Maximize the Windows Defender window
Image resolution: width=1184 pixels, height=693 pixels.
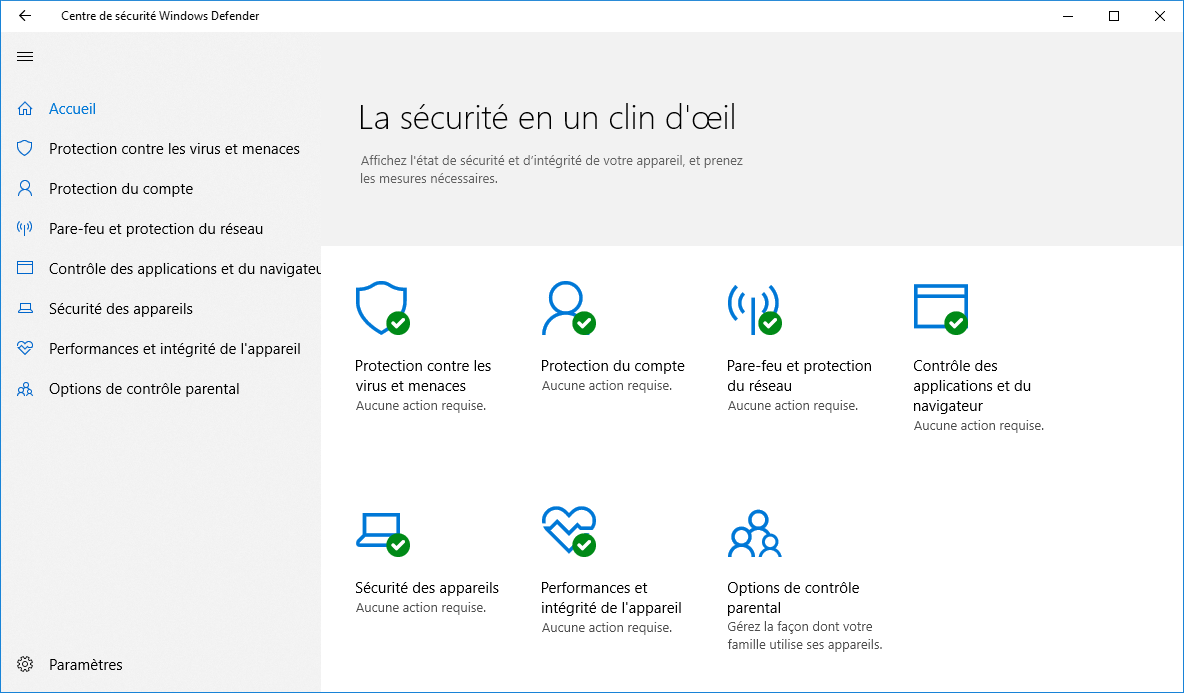click(1114, 16)
